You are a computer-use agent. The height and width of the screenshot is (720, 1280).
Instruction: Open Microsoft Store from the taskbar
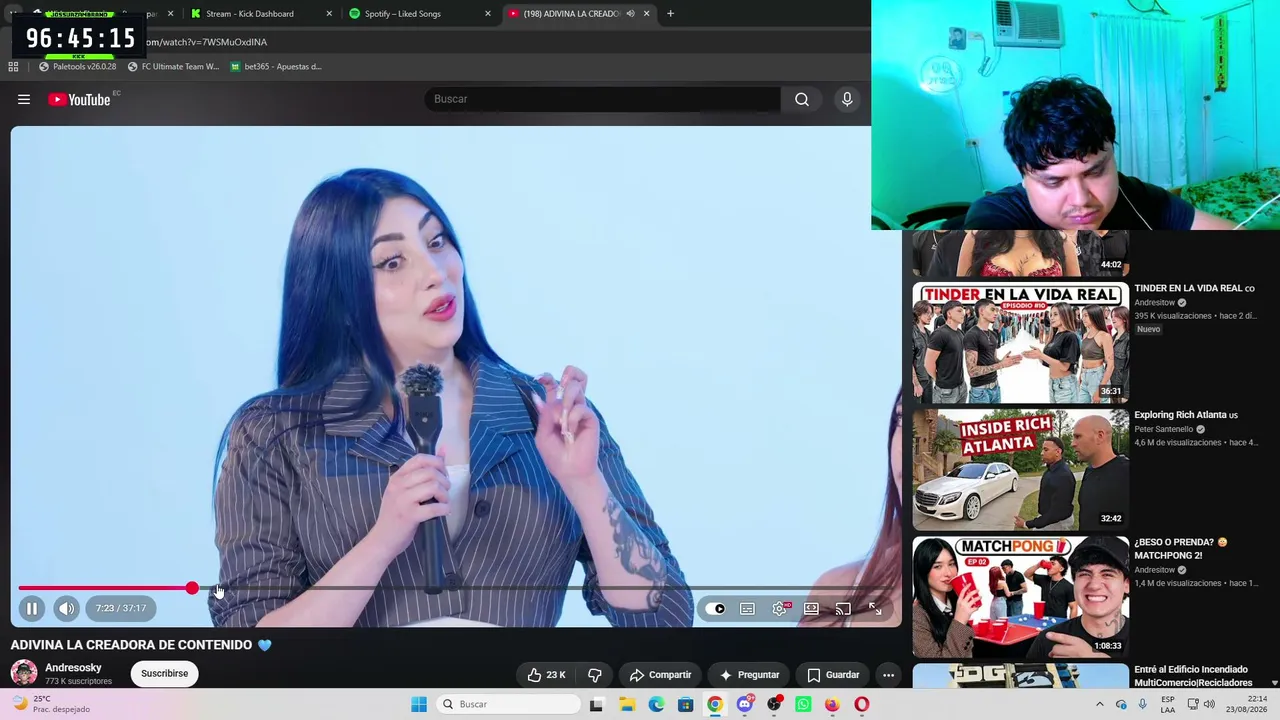pyautogui.click(x=685, y=704)
